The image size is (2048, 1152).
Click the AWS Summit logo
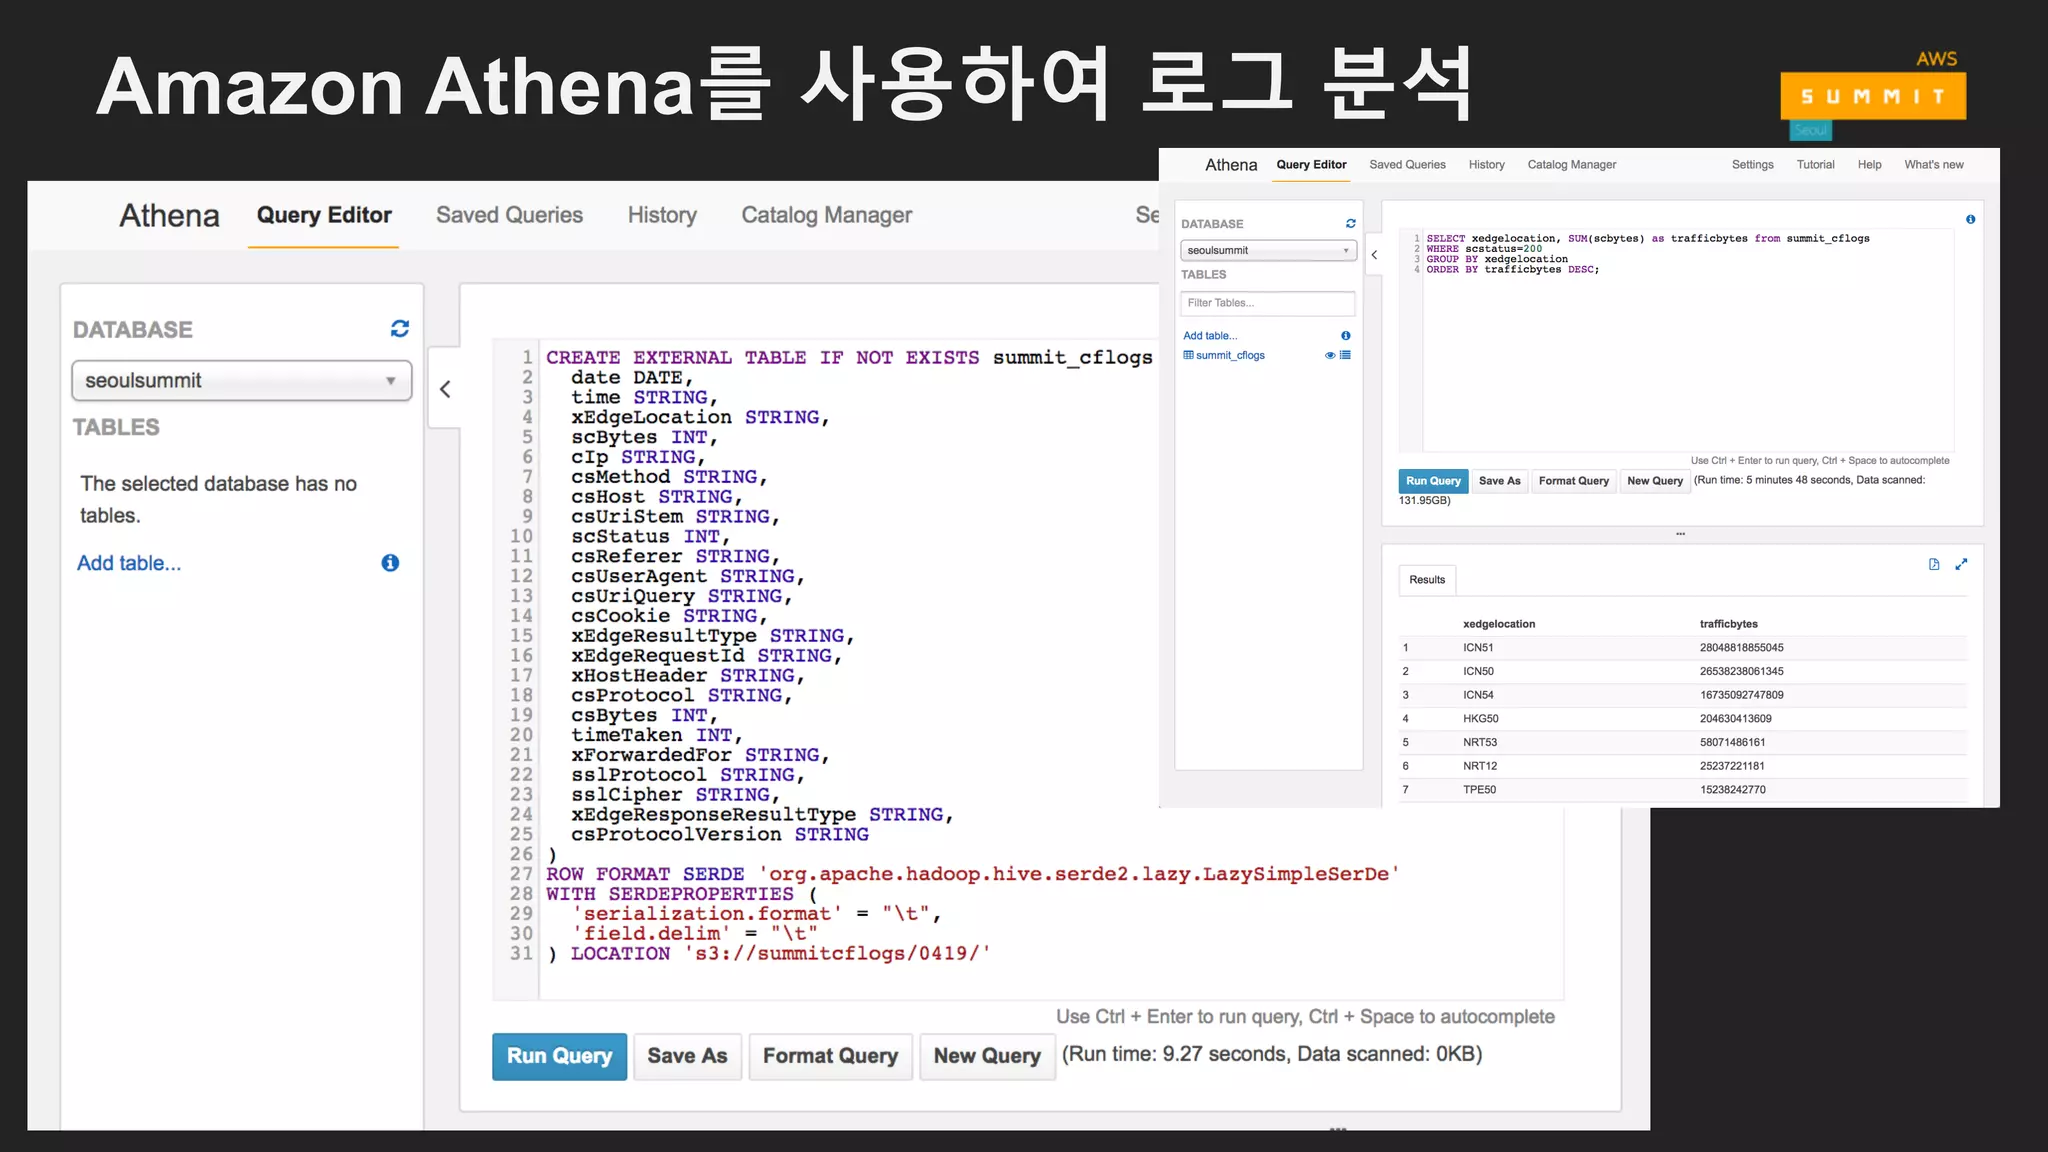(x=1873, y=95)
